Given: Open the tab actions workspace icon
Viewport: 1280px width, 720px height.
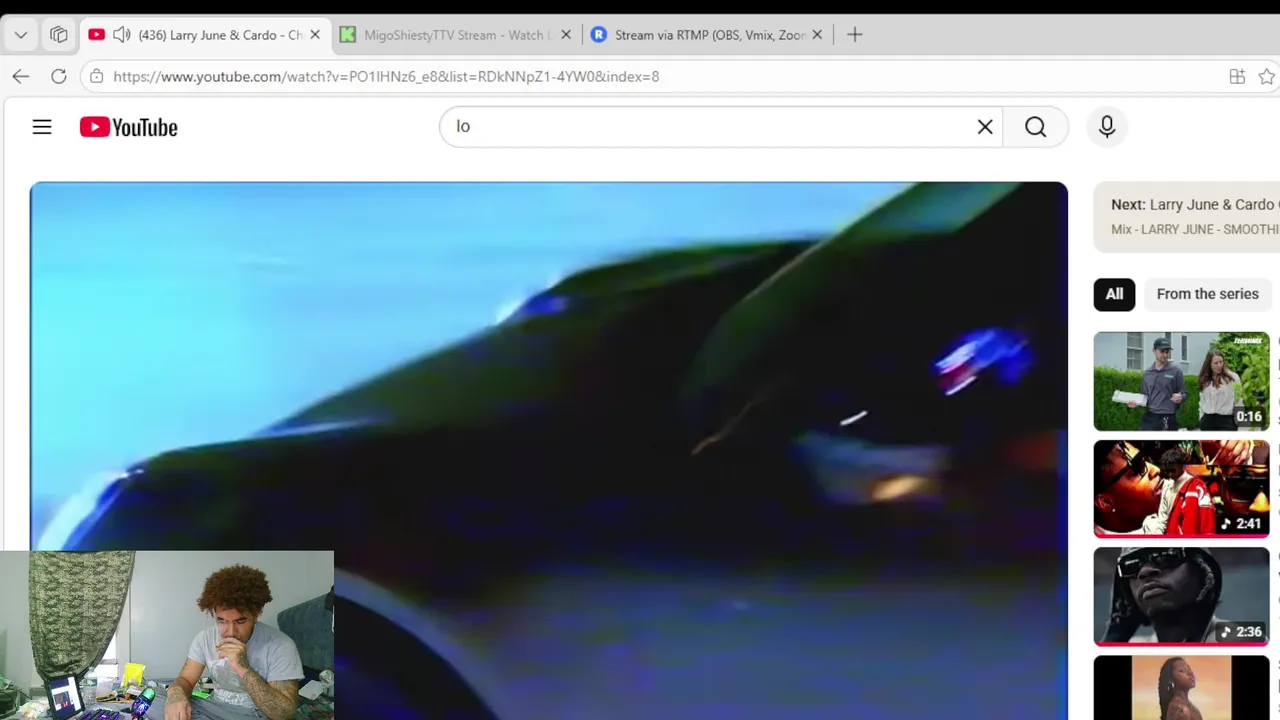Looking at the screenshot, I should tap(59, 35).
